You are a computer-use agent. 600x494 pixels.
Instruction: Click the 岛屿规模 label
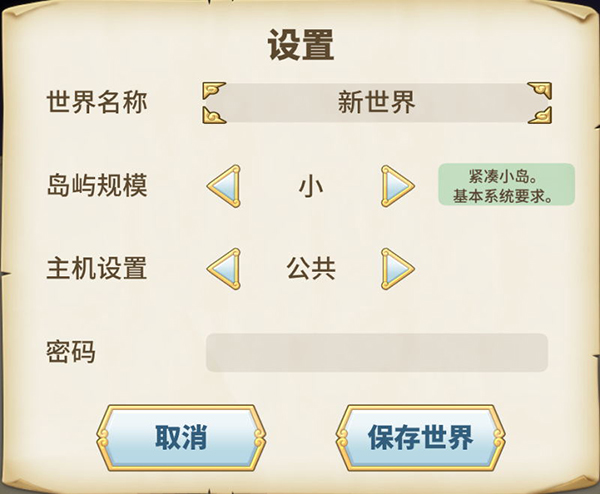[97, 185]
